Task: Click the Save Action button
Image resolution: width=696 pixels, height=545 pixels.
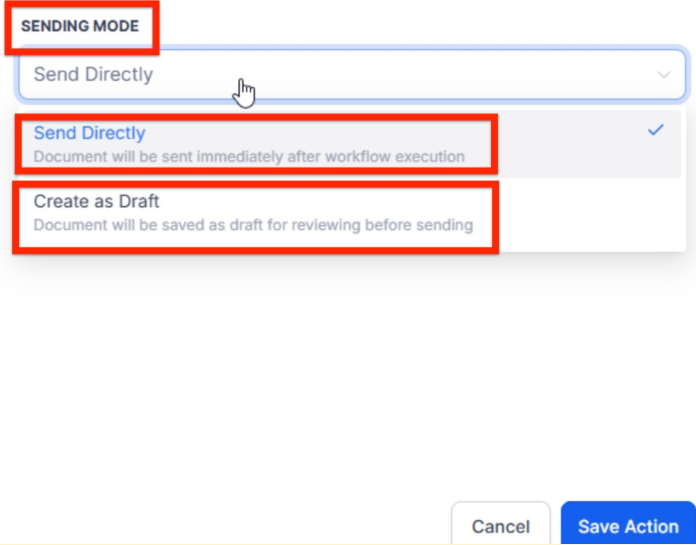Action: click(x=628, y=526)
